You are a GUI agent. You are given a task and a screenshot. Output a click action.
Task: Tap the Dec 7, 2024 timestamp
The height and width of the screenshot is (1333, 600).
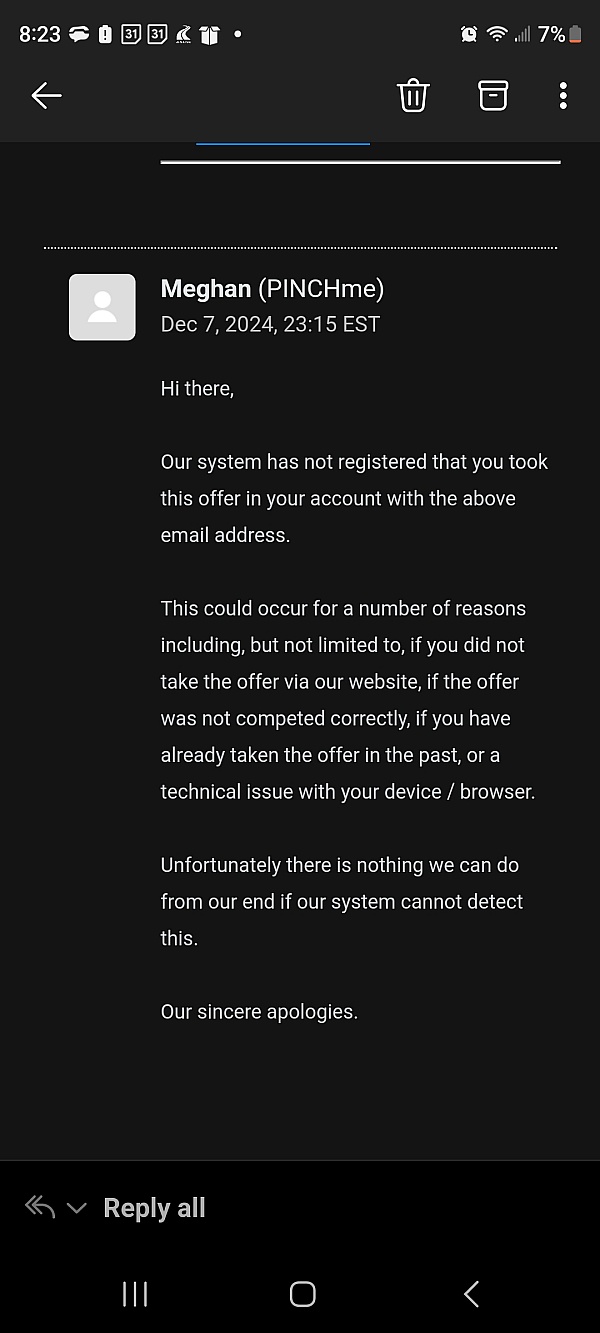270,324
